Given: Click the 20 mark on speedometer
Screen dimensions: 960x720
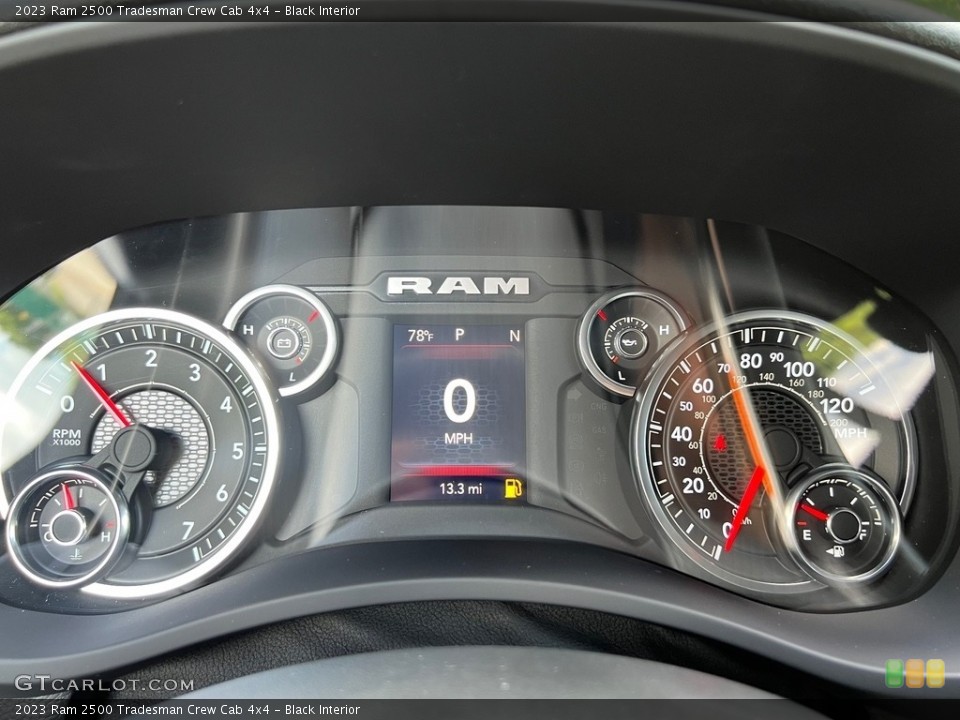Looking at the screenshot, I should [692, 486].
